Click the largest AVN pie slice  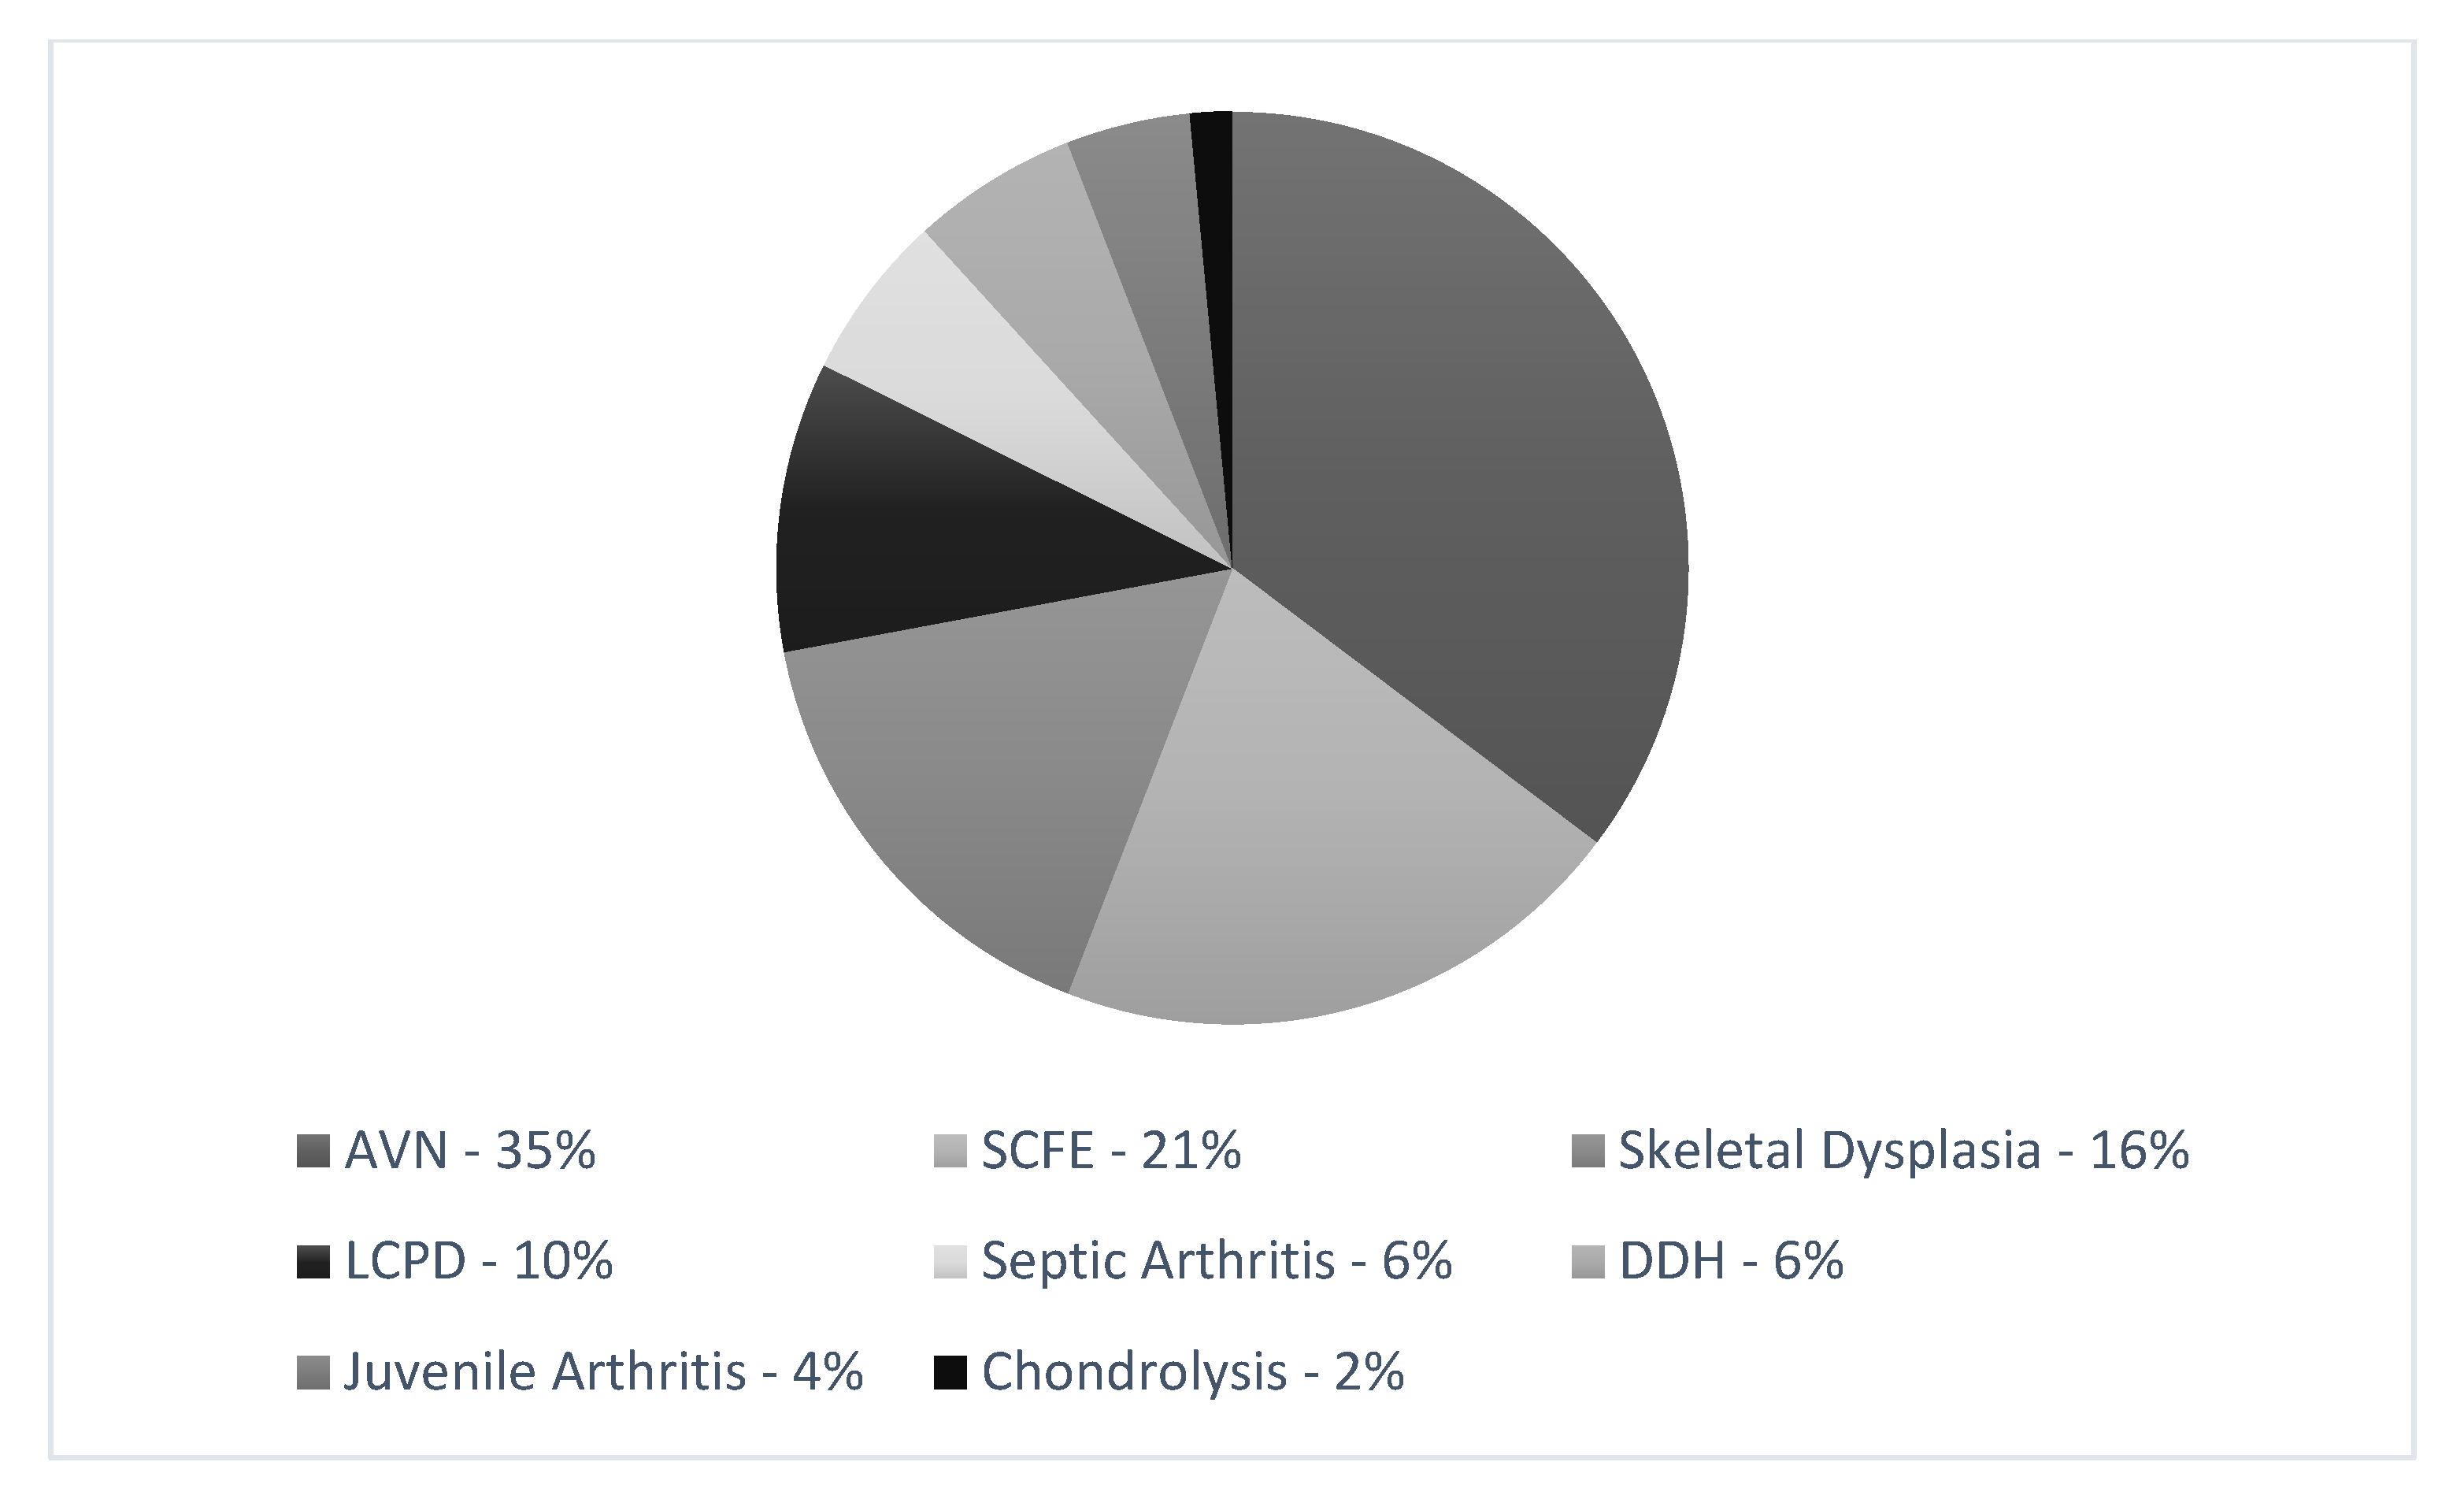(x=1450, y=450)
